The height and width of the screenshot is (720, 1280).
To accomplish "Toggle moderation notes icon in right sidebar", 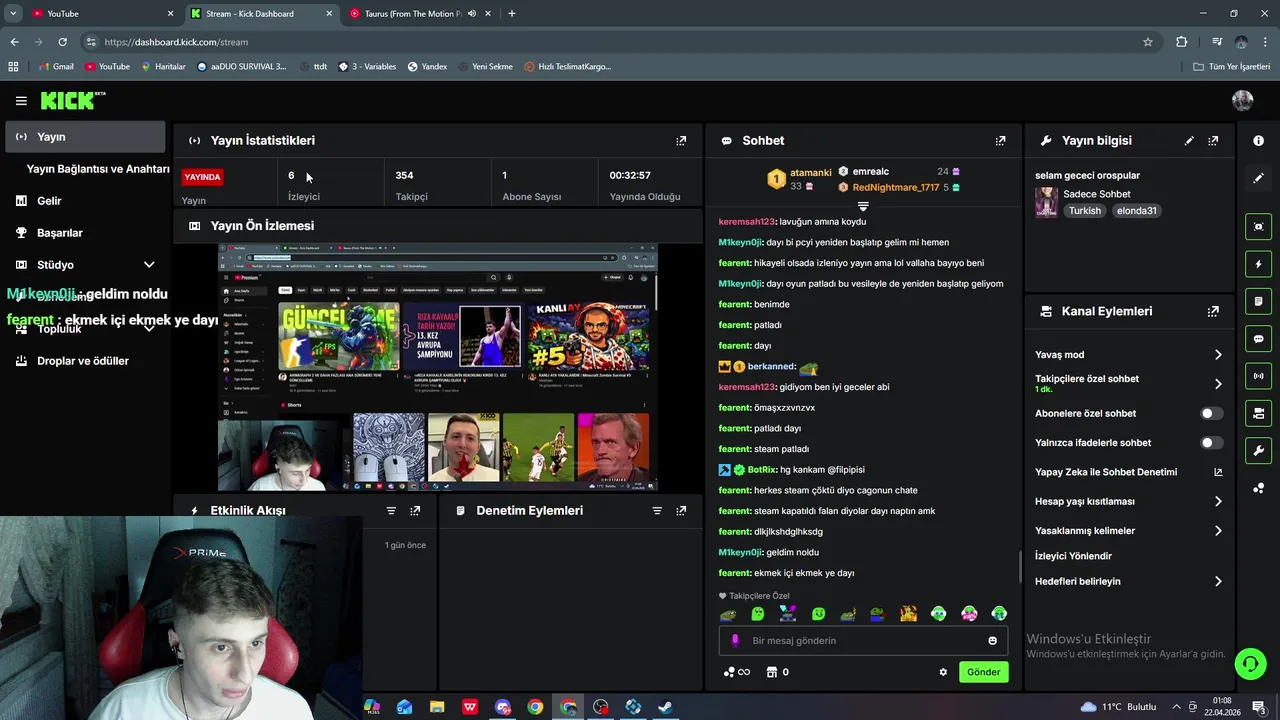I will coord(1258,301).
